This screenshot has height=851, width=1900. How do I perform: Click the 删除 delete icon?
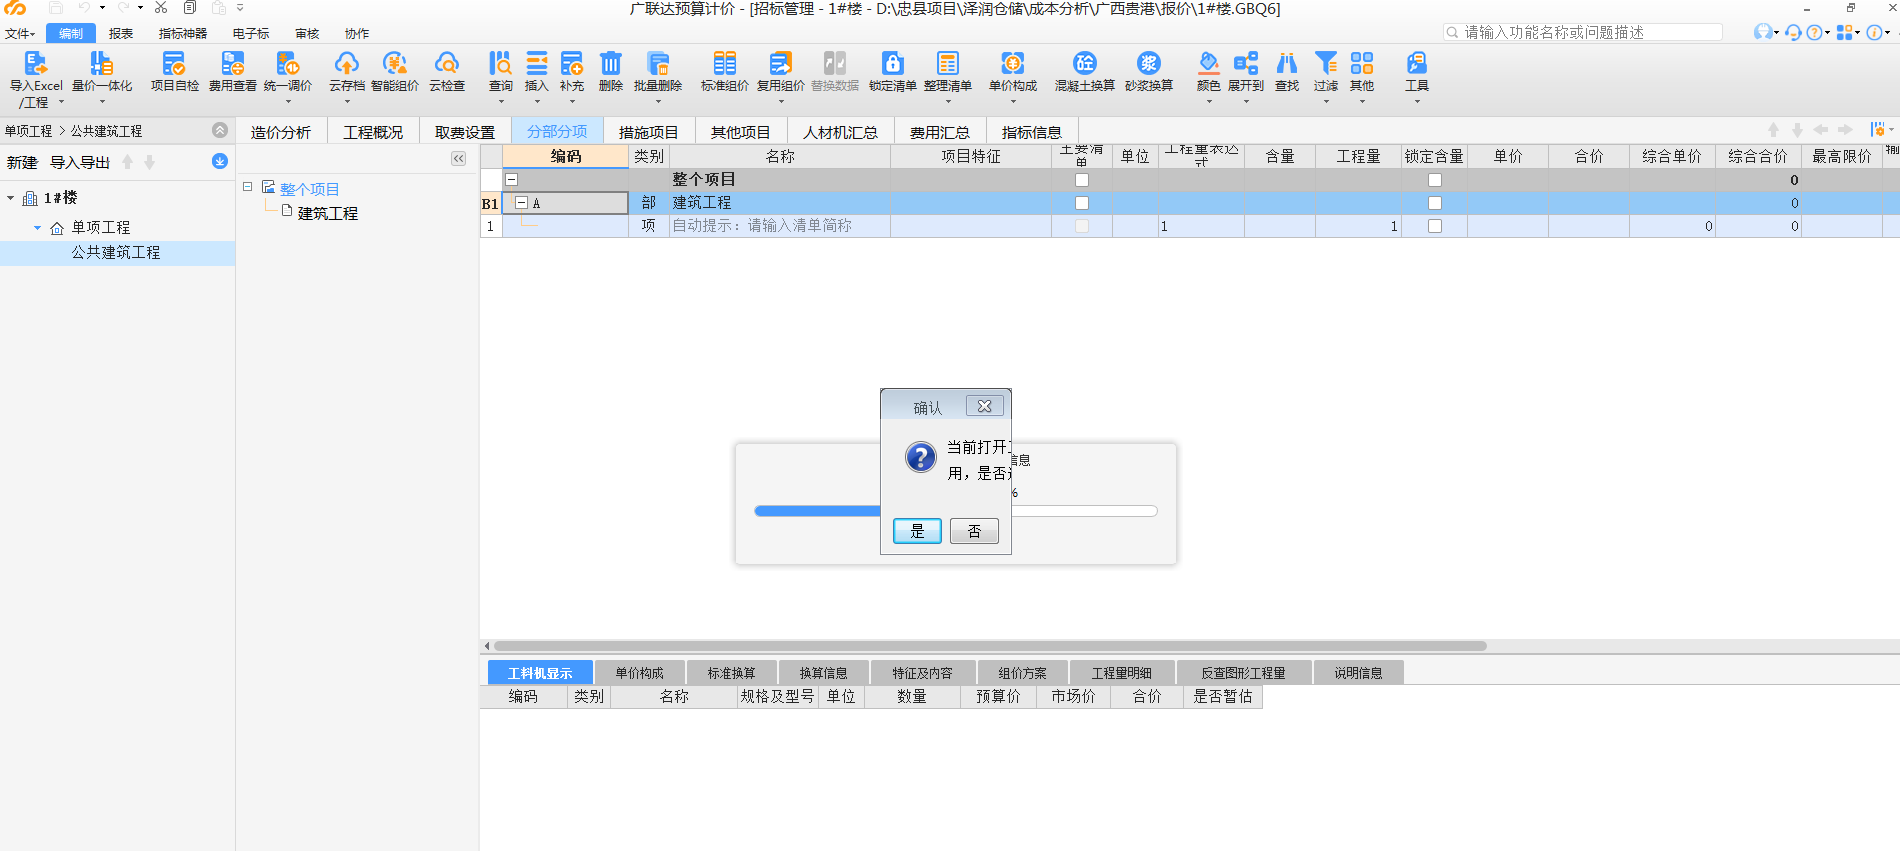(x=611, y=64)
